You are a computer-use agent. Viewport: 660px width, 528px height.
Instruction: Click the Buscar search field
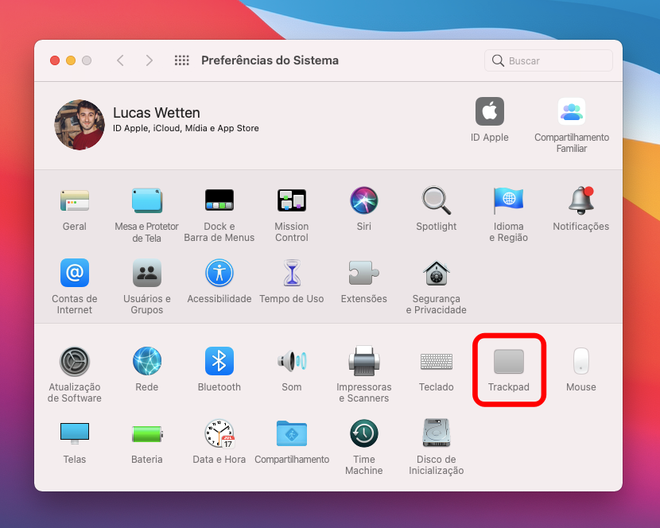tap(548, 61)
